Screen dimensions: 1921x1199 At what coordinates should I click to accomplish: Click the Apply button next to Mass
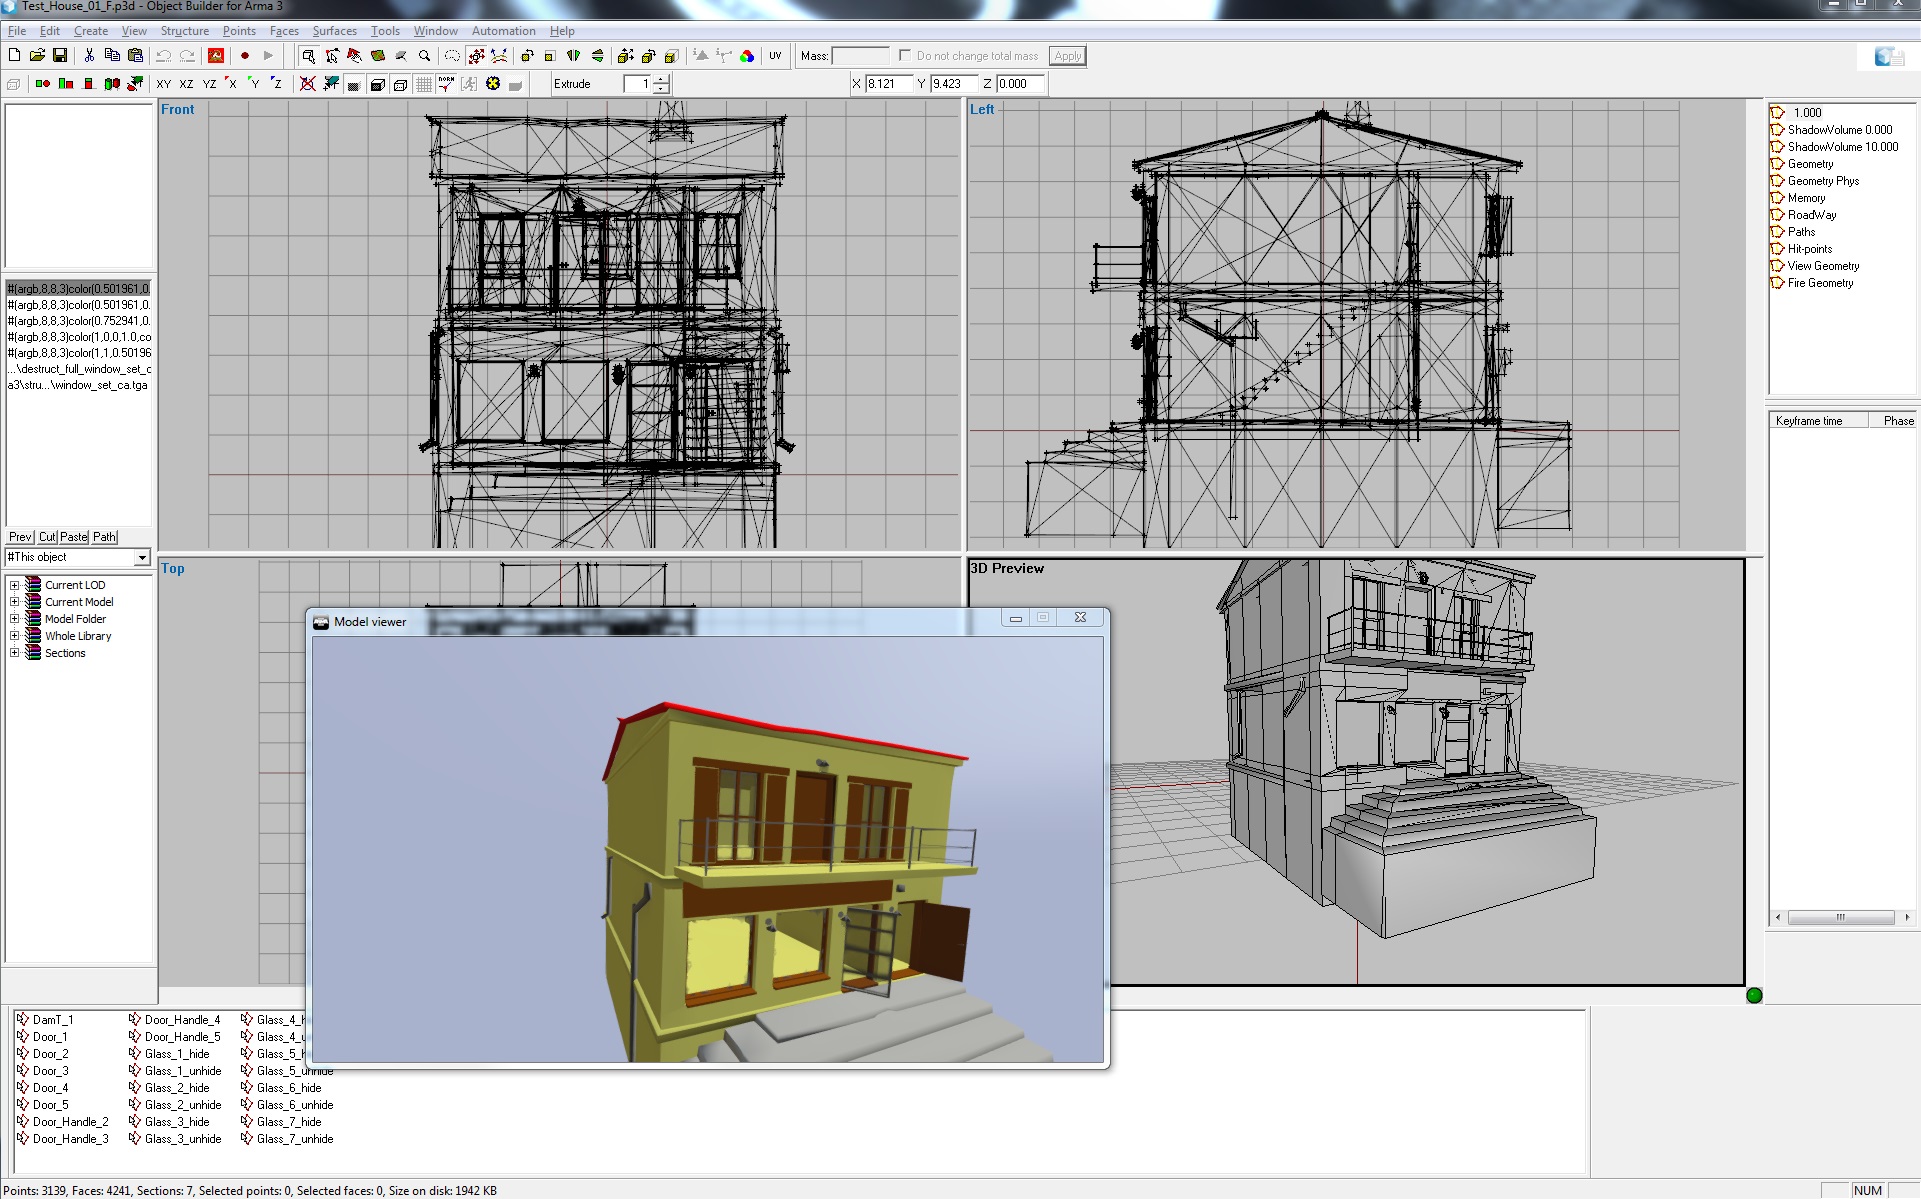(1066, 56)
